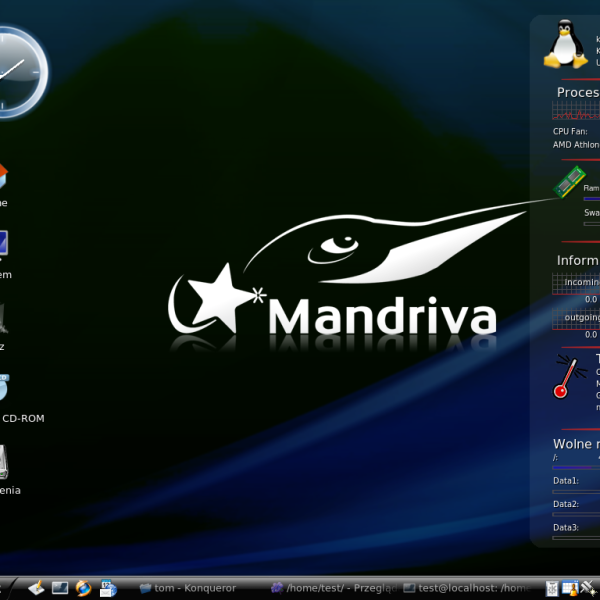This screenshot has height=600, width=600.
Task: Open the calendar-style icon in the panel launcher area
Action: pos(108,588)
